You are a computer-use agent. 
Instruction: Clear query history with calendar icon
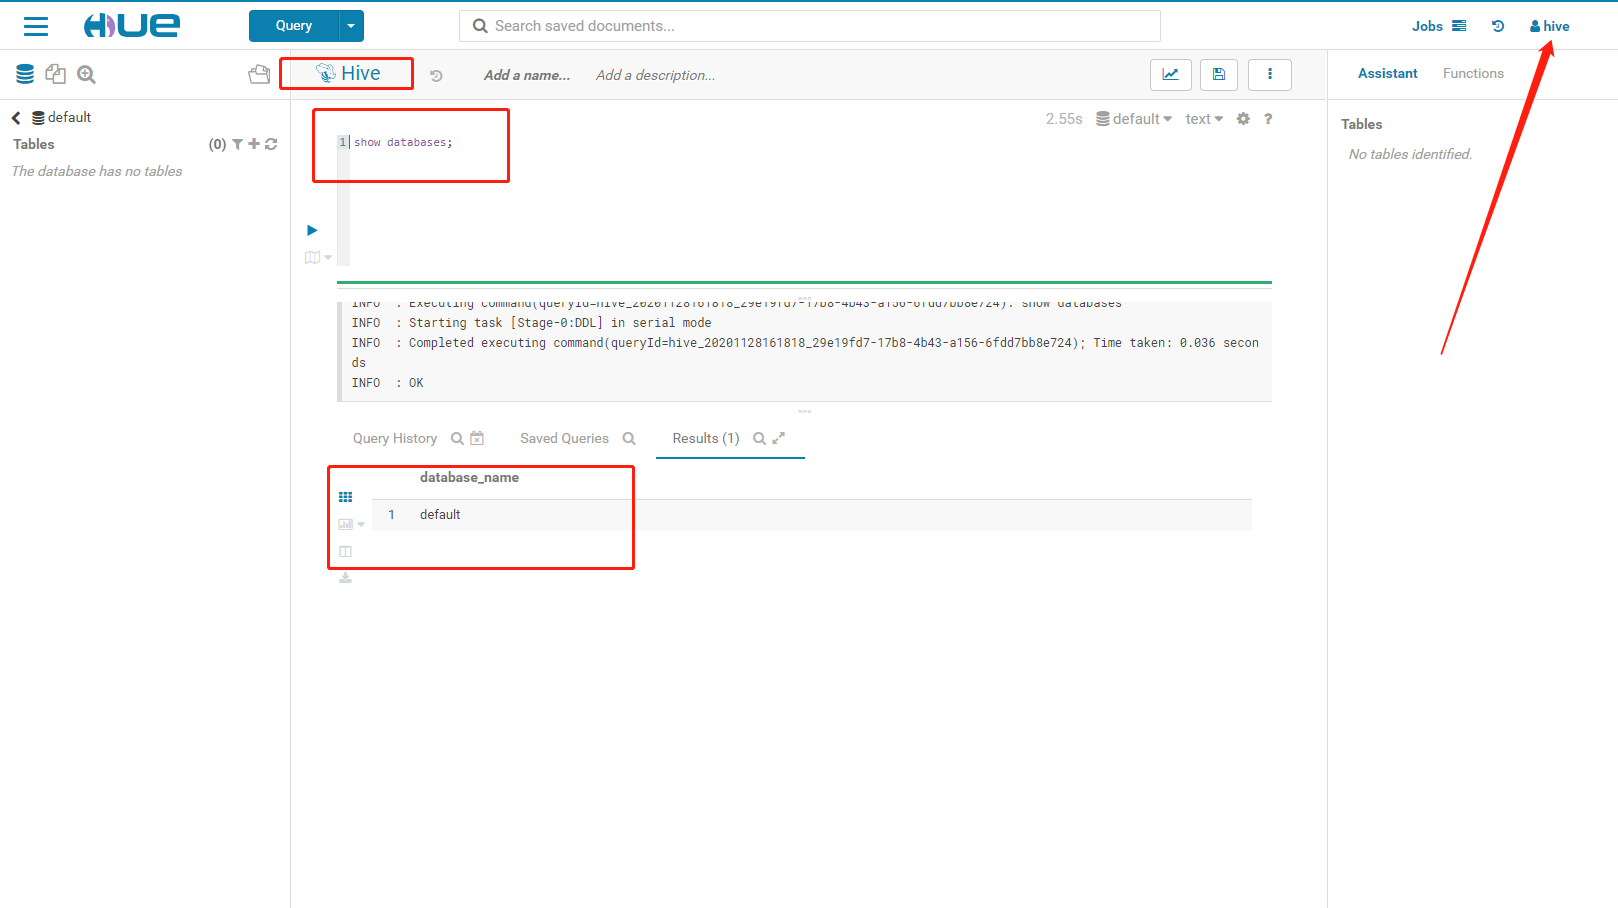477,438
